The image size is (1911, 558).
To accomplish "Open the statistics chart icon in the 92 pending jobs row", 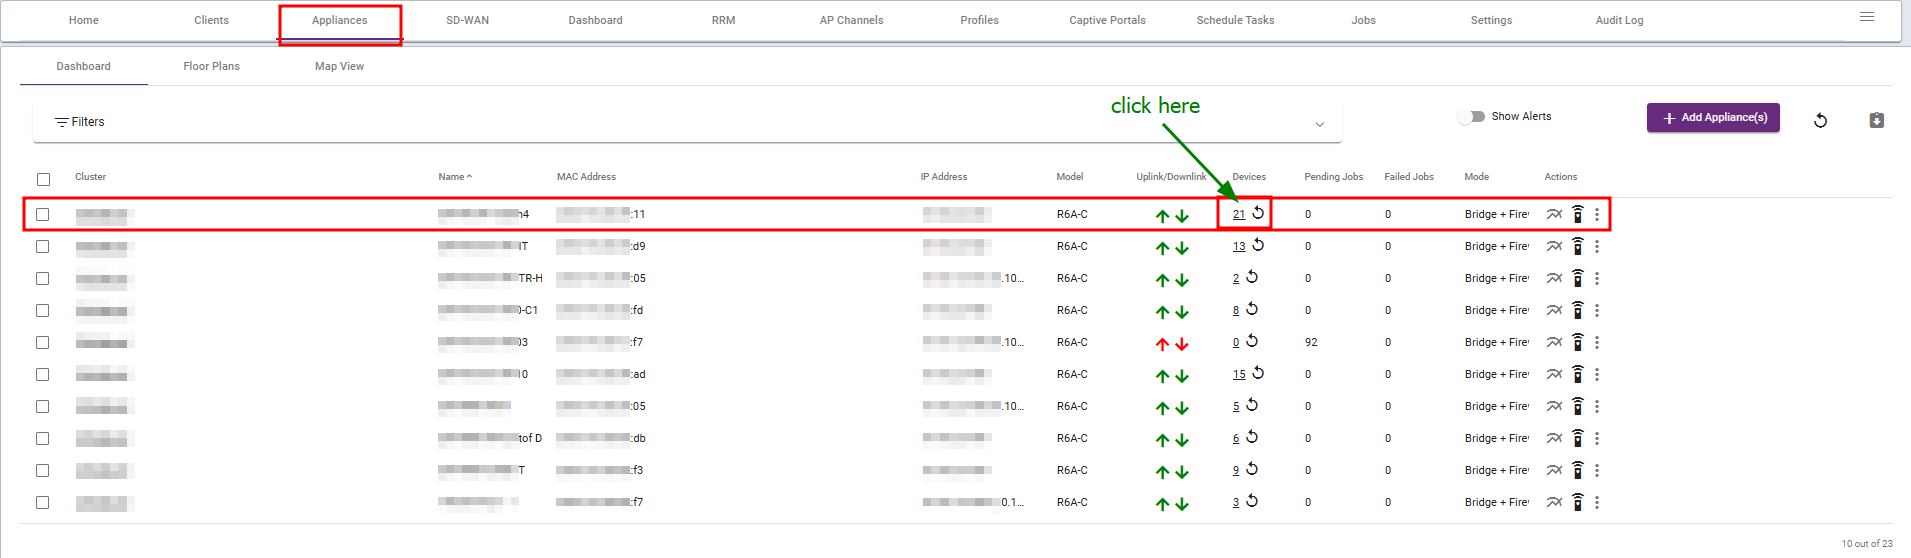I will (x=1554, y=342).
